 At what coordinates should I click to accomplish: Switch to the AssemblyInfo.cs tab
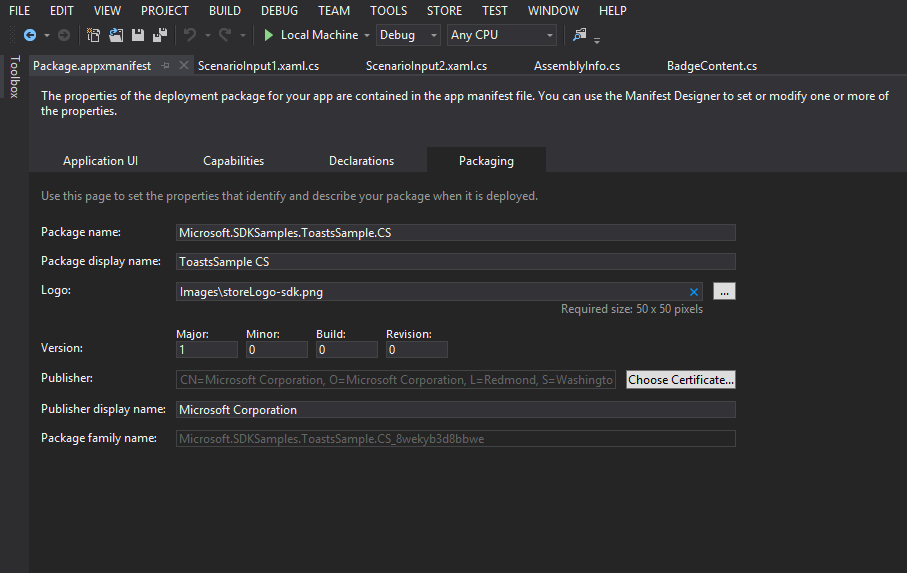coord(577,66)
